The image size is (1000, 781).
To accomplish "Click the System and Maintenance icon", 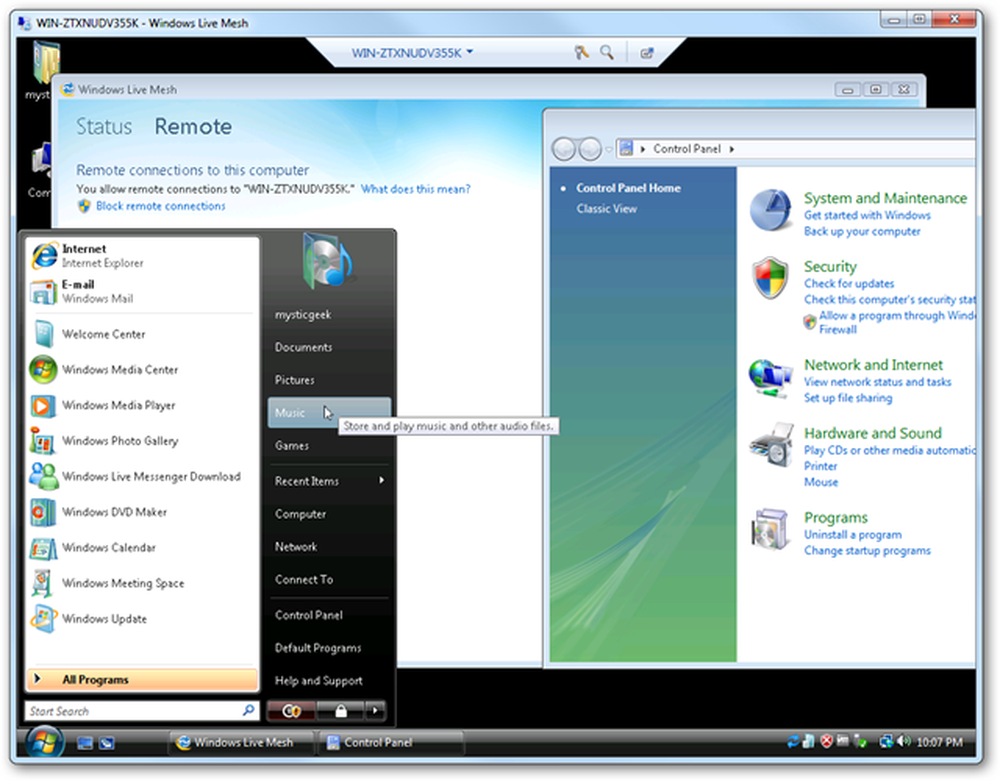I will click(771, 210).
